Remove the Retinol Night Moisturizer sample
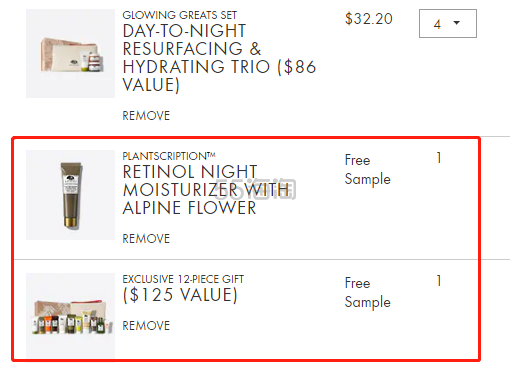This screenshot has height=378, width=510. [146, 239]
